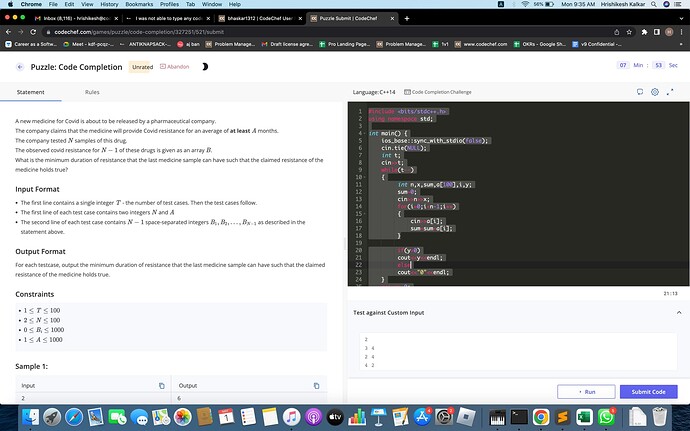Reload the page with the refresh icon
Viewport: 690px width, 431px height.
pos(33,32)
